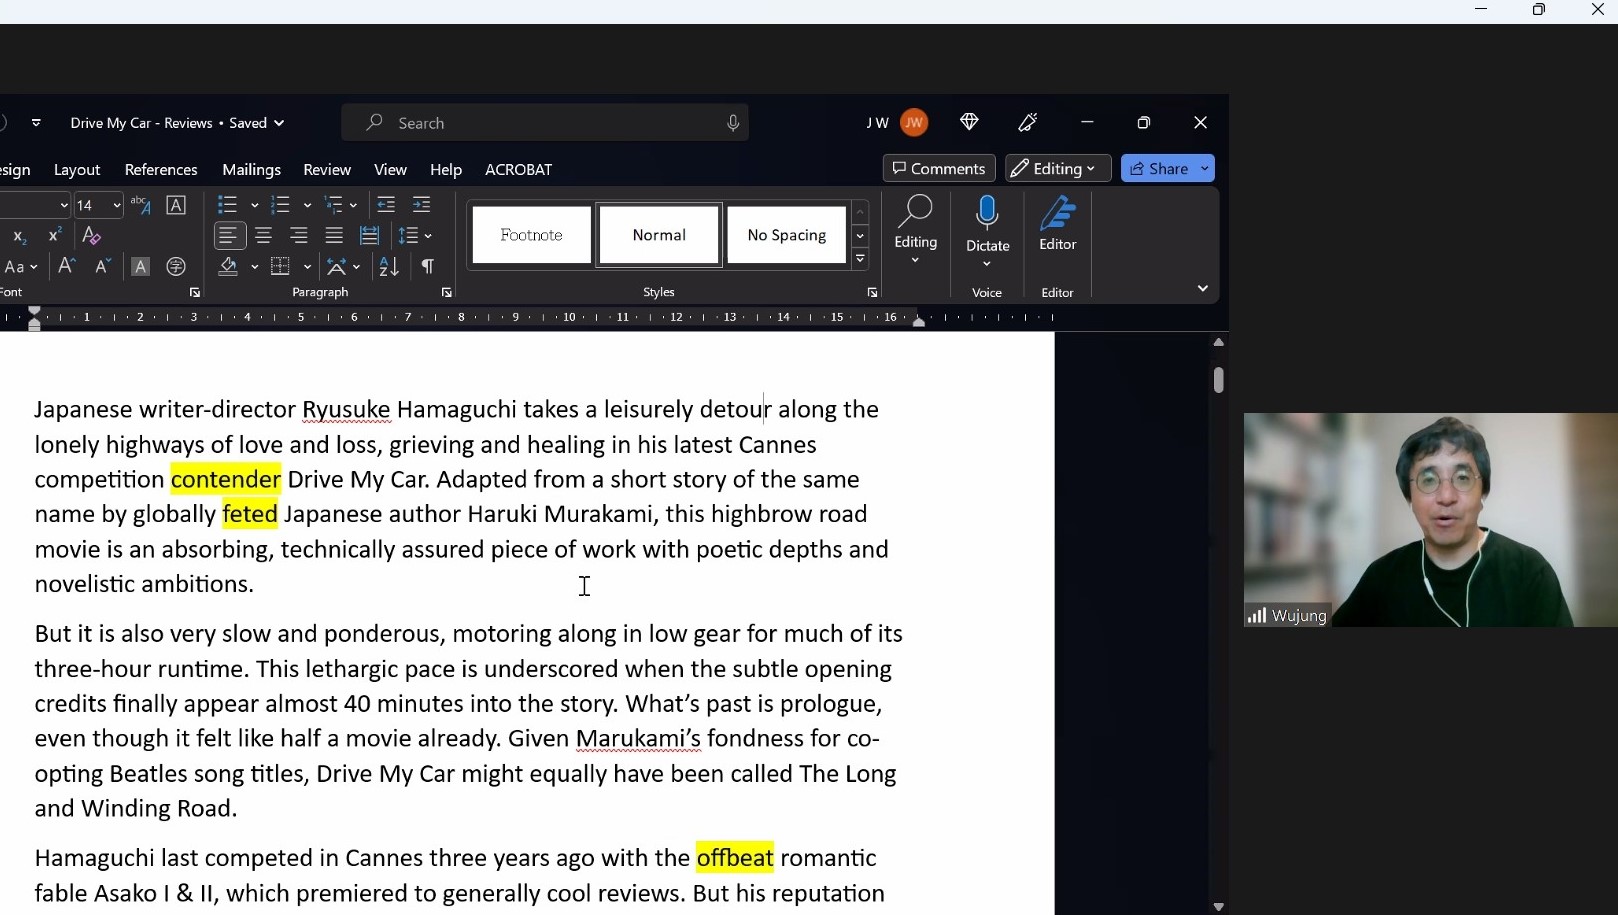1618x915 pixels.
Task: Click the Share button
Action: pos(1159,168)
